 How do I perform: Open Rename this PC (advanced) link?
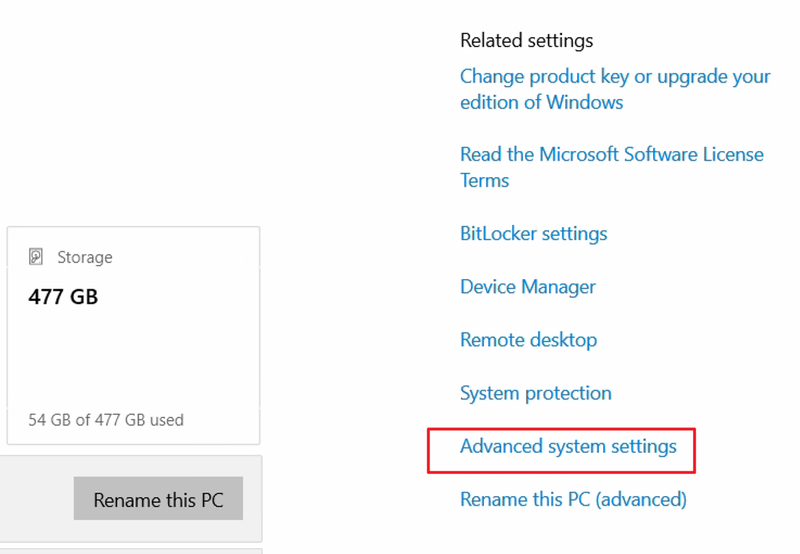tap(573, 499)
